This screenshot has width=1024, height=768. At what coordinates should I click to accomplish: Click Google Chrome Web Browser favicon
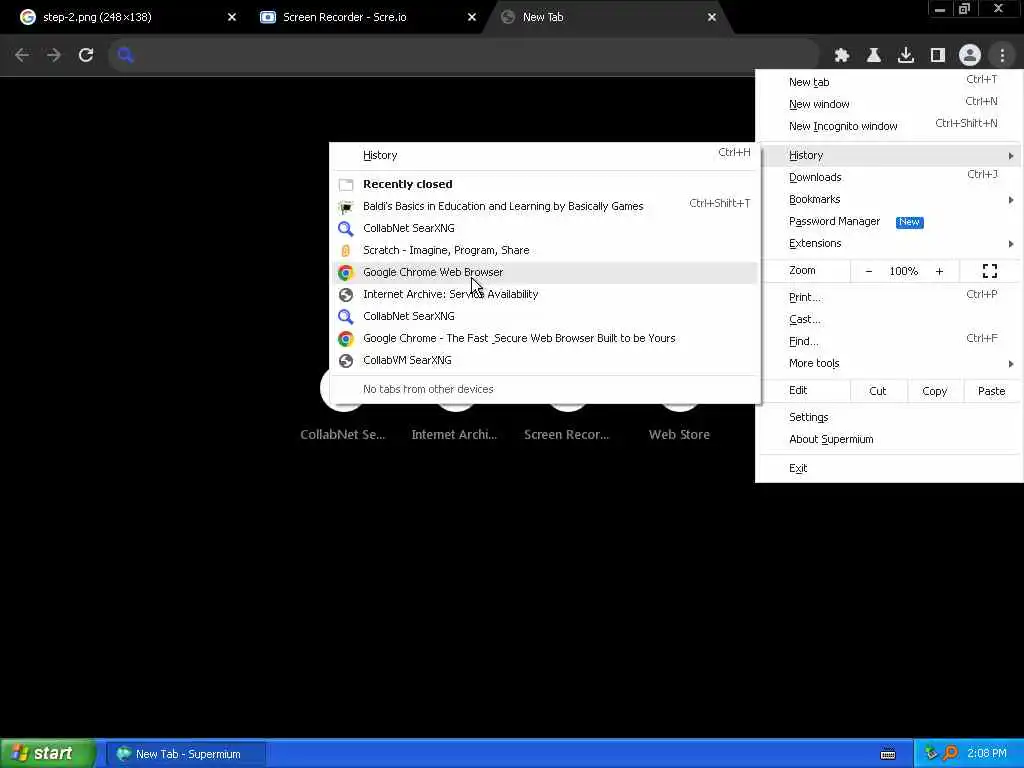coord(346,272)
